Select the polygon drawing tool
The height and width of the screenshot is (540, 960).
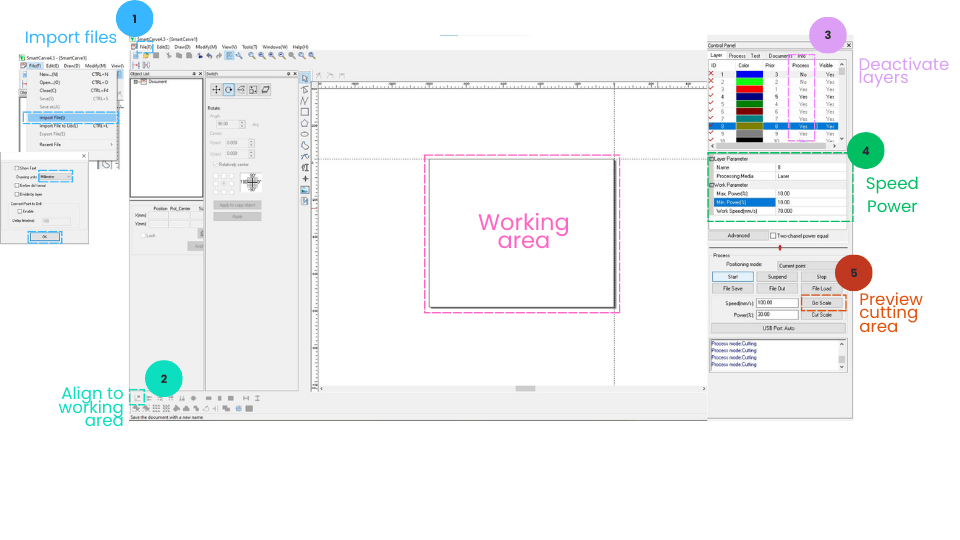(x=305, y=123)
